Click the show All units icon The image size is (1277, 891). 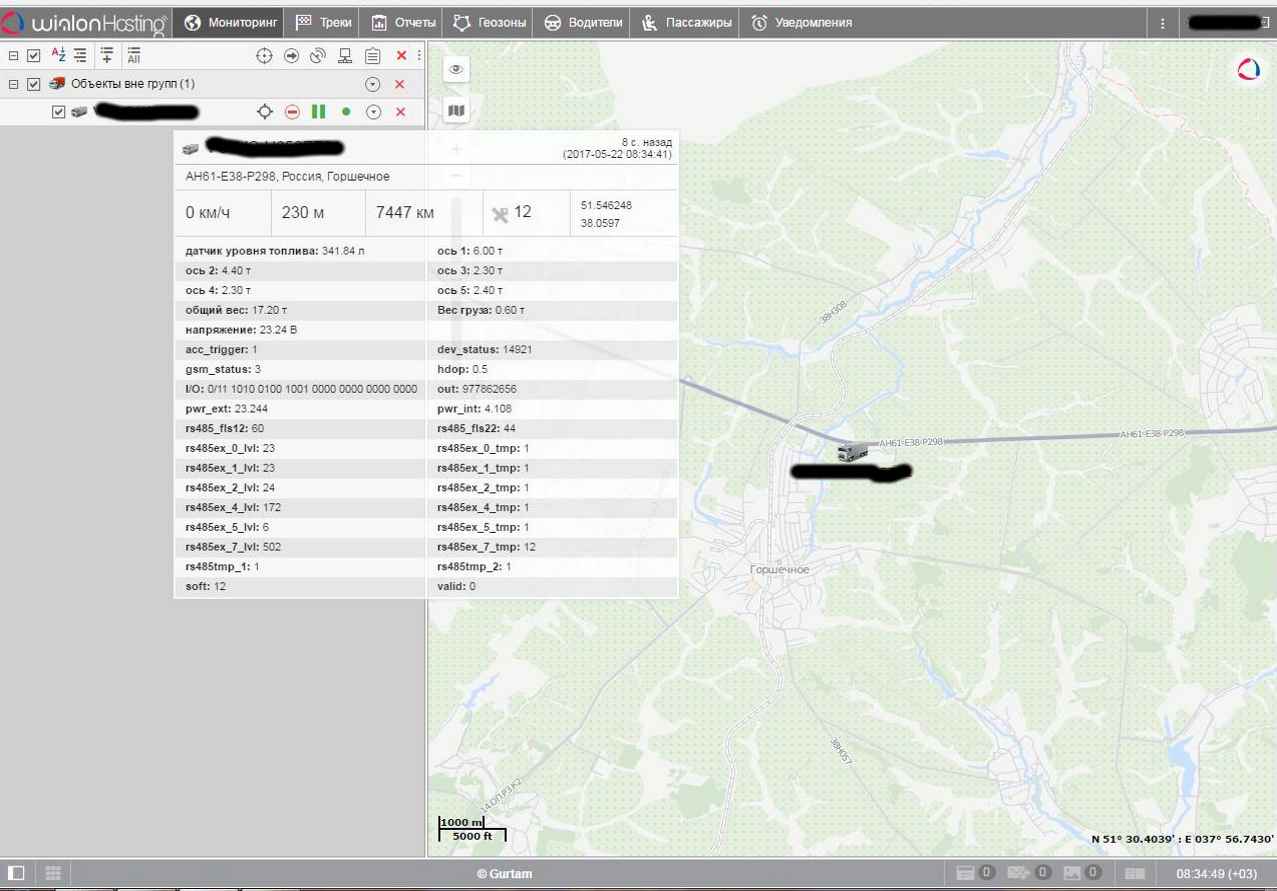(x=134, y=56)
